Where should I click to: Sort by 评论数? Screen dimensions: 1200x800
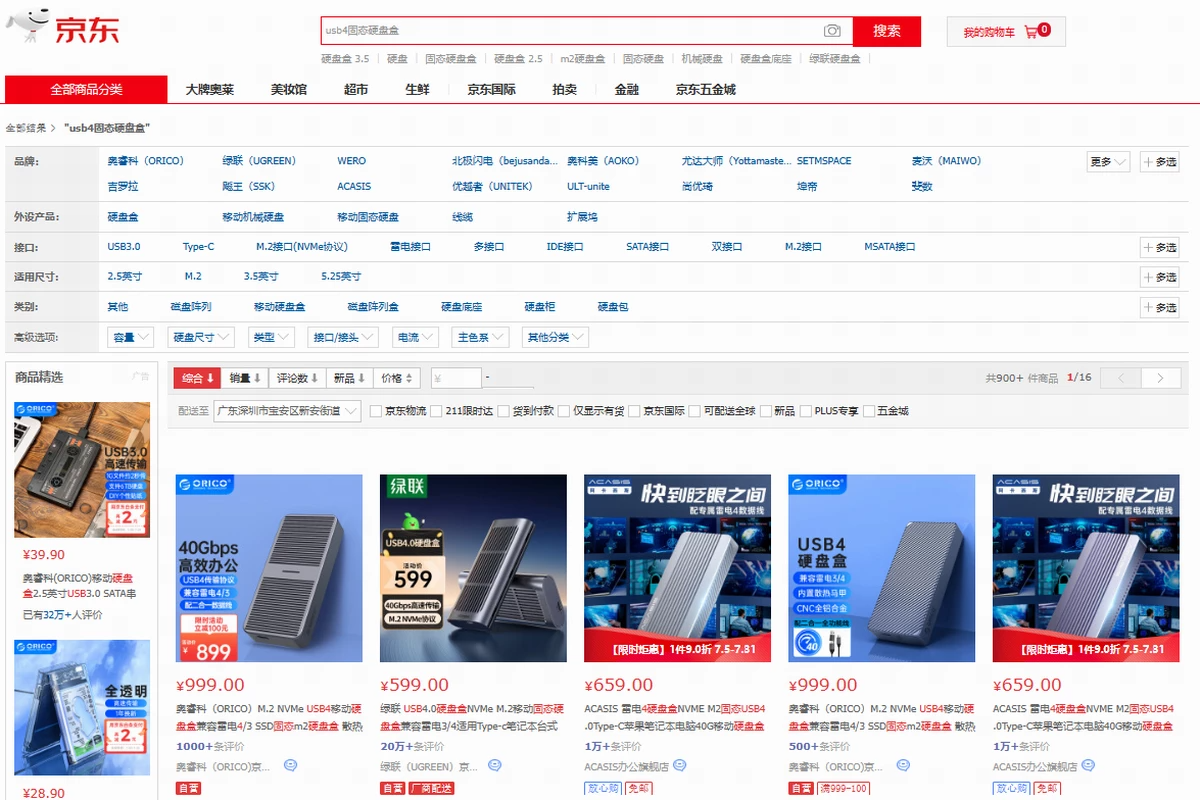point(298,378)
